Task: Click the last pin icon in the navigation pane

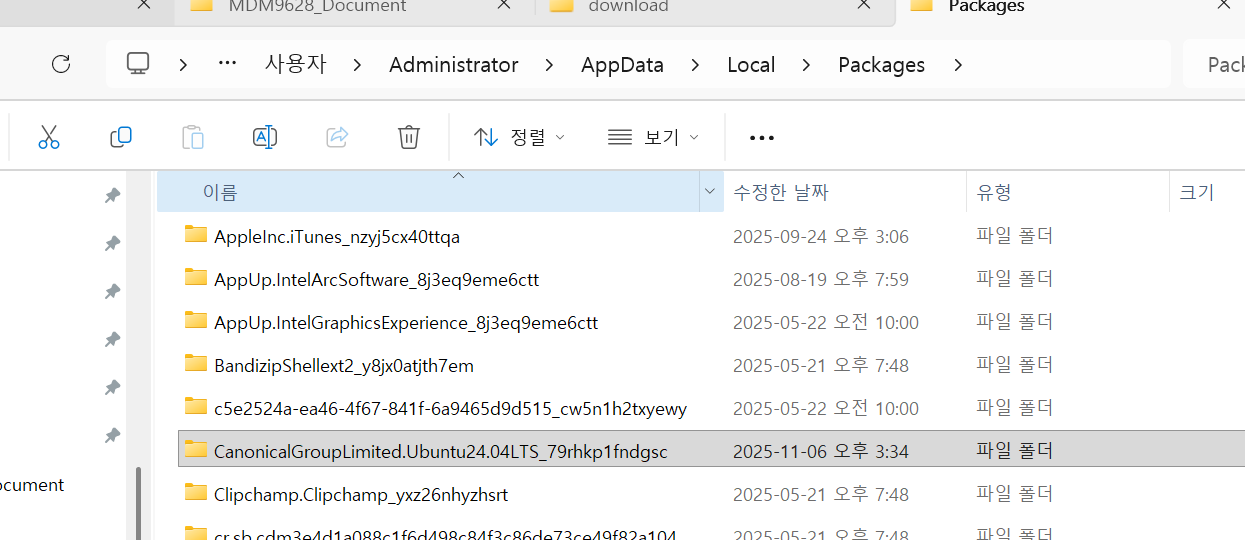Action: pyautogui.click(x=113, y=436)
